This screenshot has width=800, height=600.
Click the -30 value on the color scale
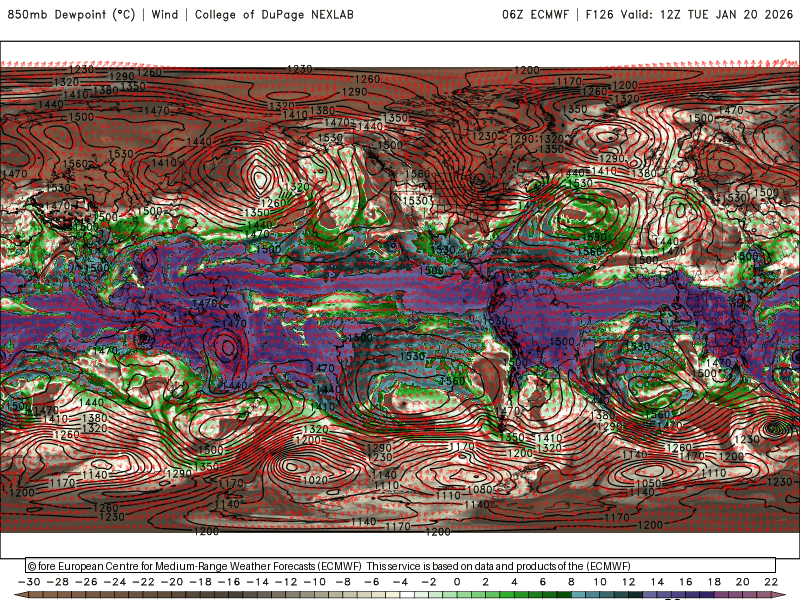click(x=29, y=582)
